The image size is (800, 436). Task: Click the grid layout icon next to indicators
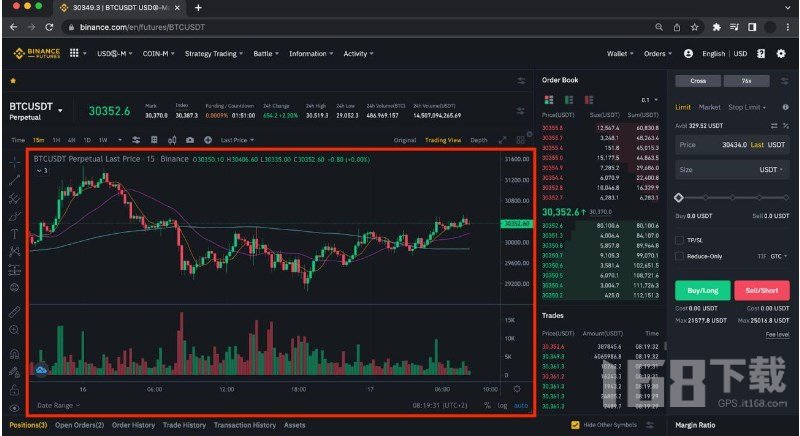[x=154, y=140]
